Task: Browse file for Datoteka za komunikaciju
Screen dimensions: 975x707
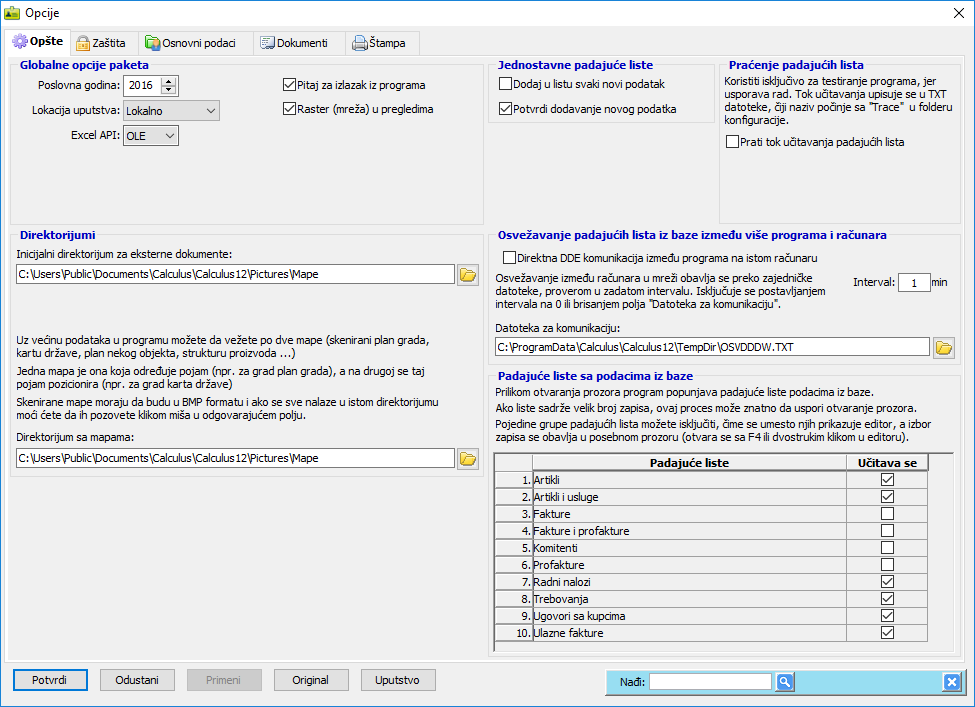Action: click(x=943, y=348)
